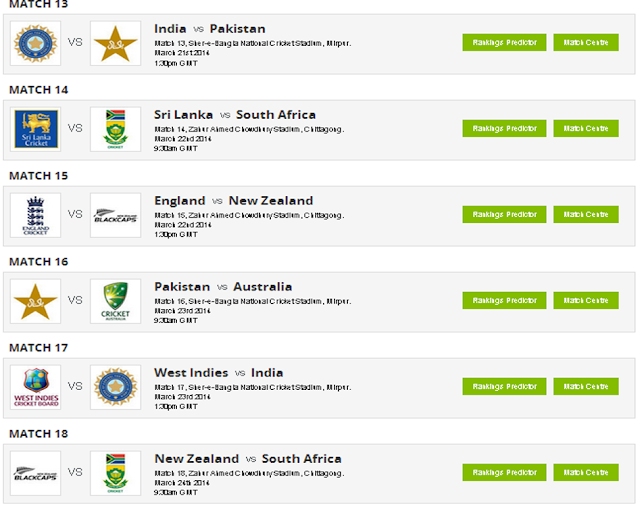Open Match Centre for Sri Lanka vs South Africa

coord(586,129)
